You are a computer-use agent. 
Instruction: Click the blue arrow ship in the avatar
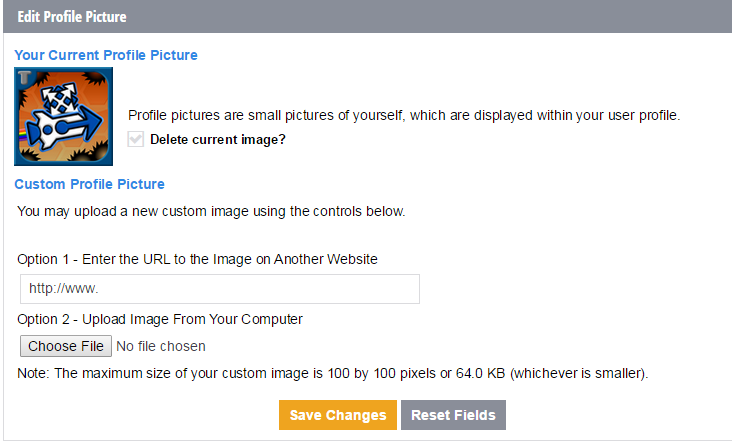click(x=64, y=125)
